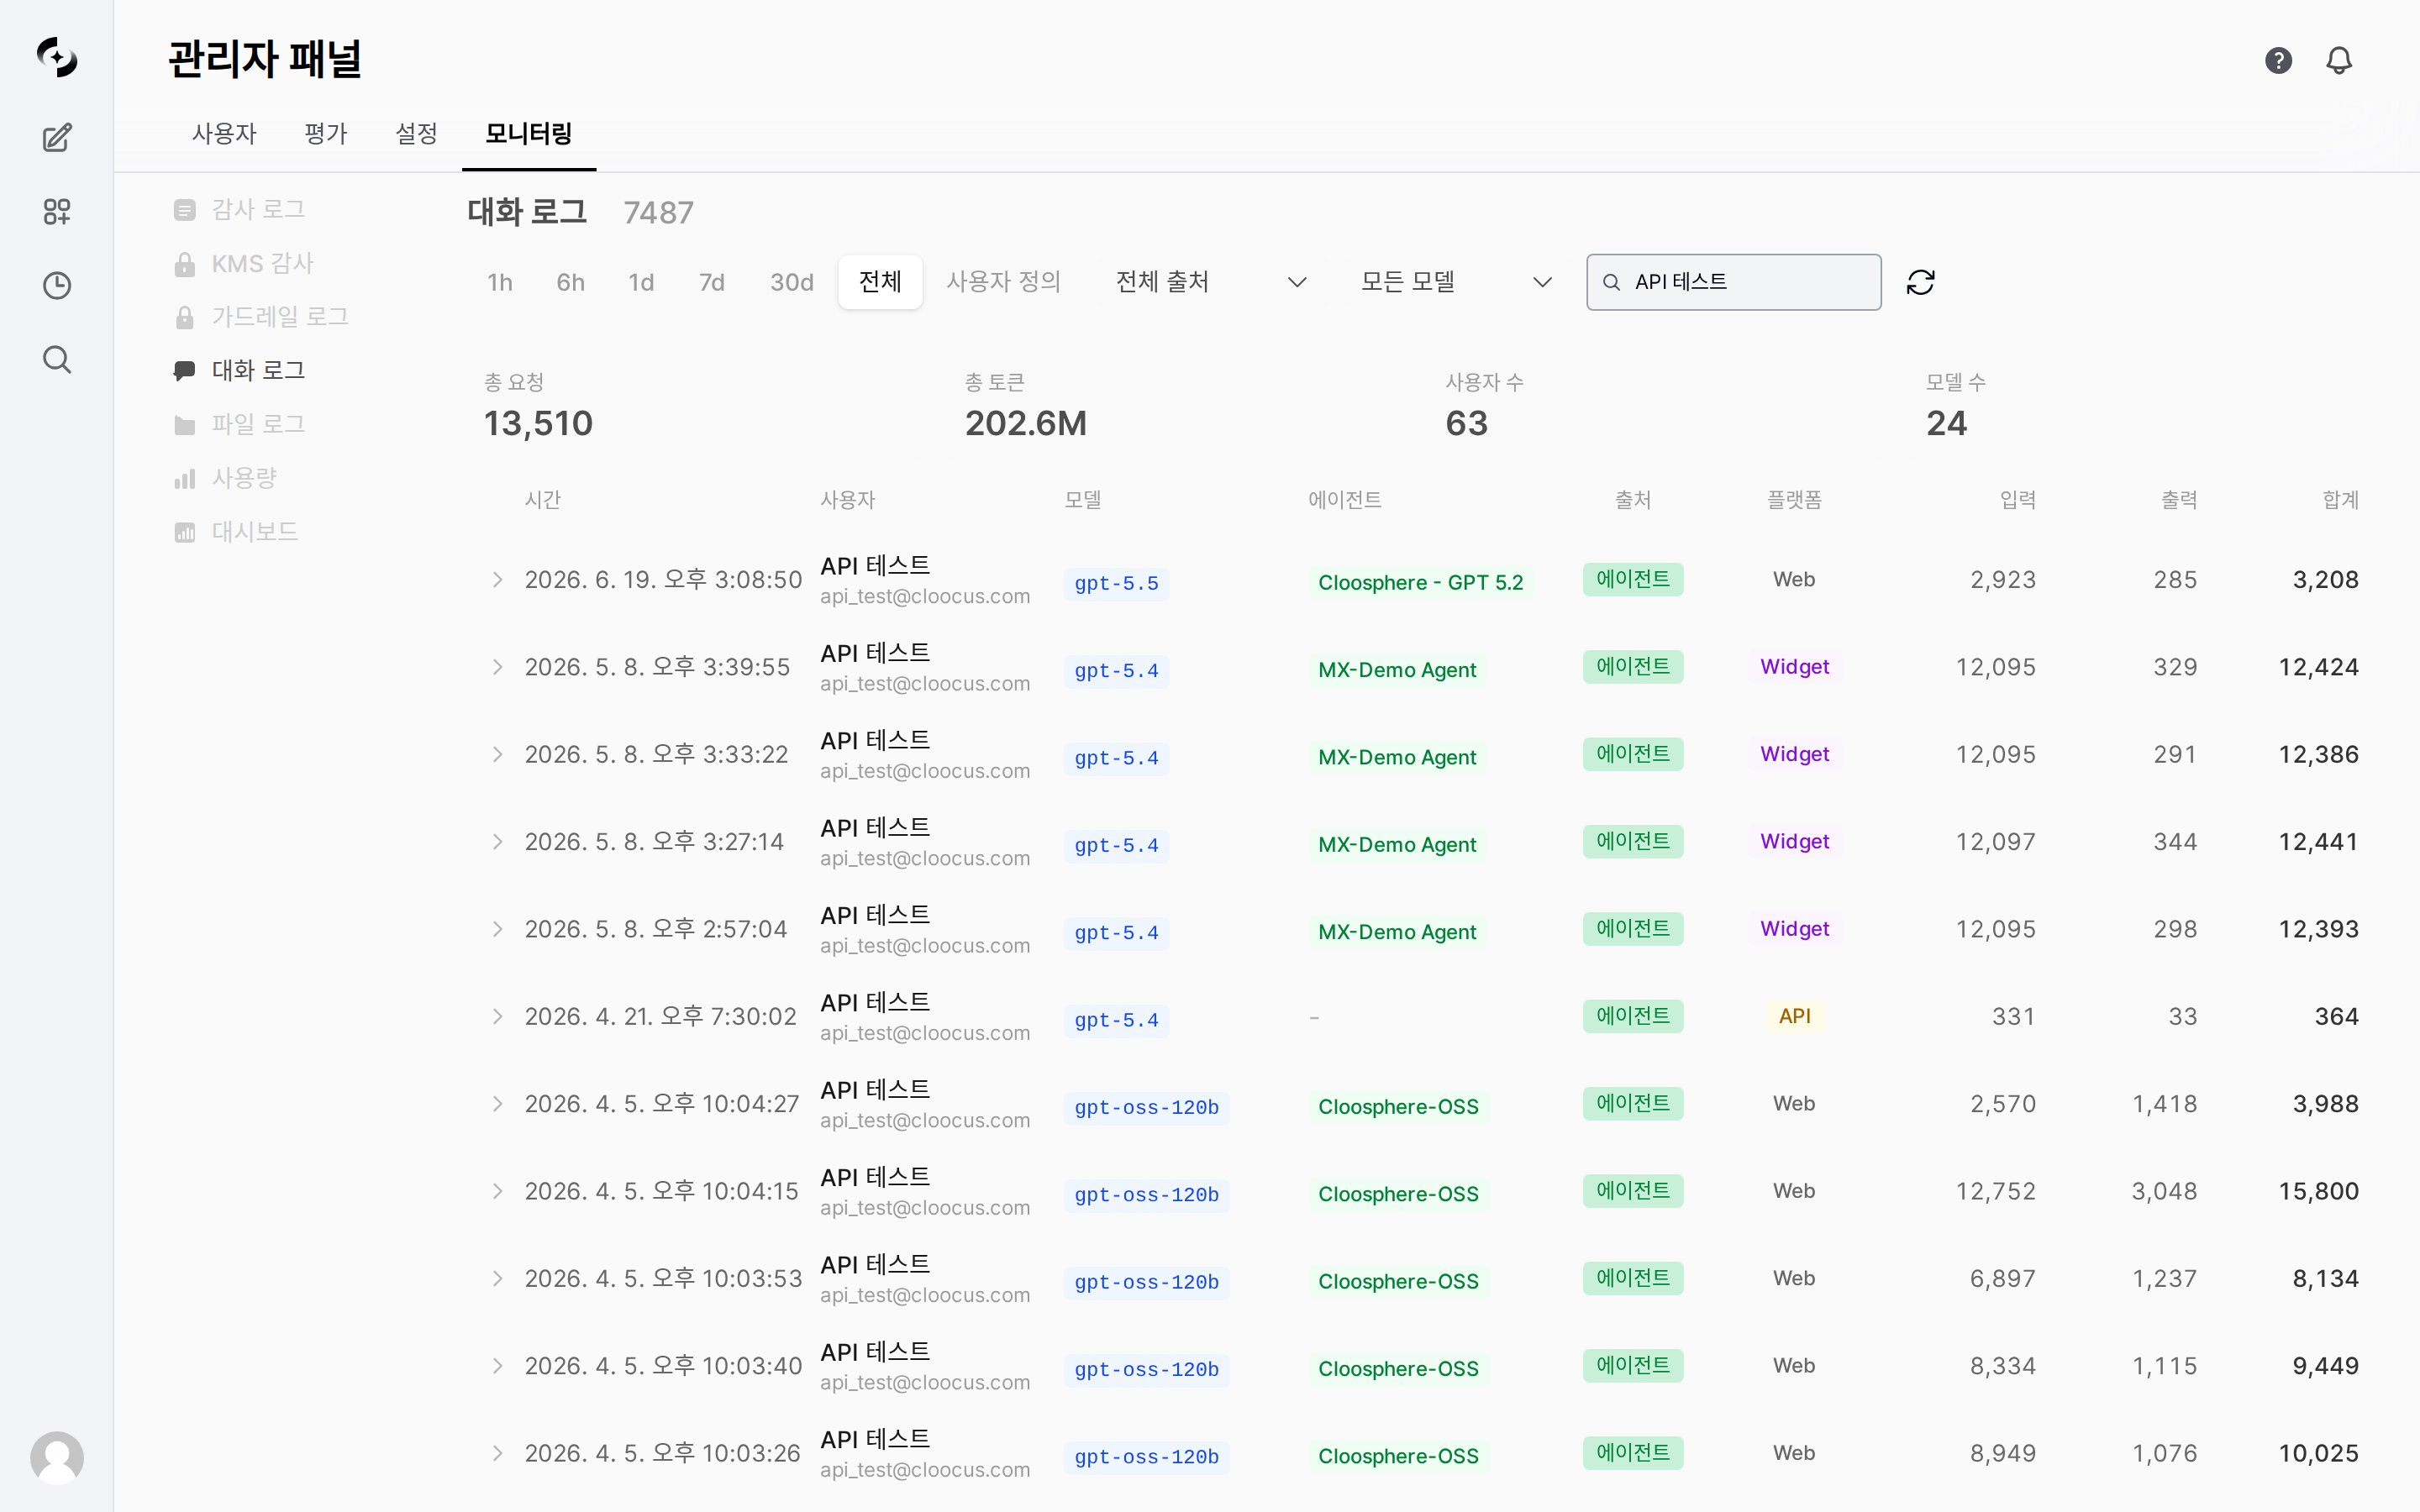
Task: Select the 1d time range
Action: [641, 282]
